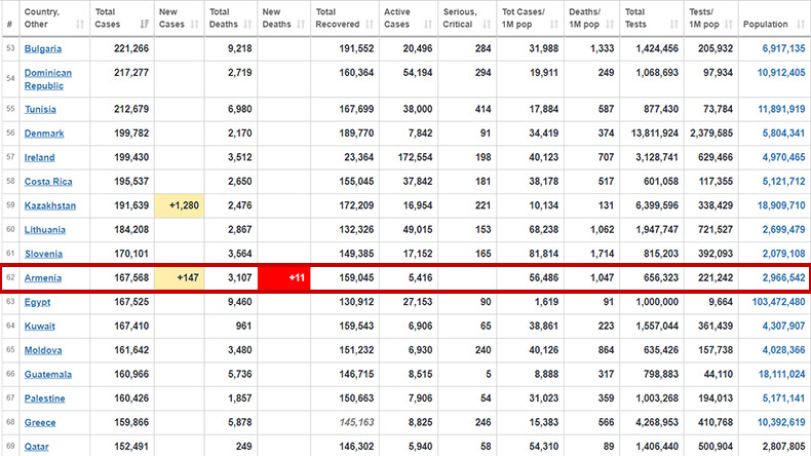Sort by Total Recovered column icon
811x456 pixels.
pos(369,24)
